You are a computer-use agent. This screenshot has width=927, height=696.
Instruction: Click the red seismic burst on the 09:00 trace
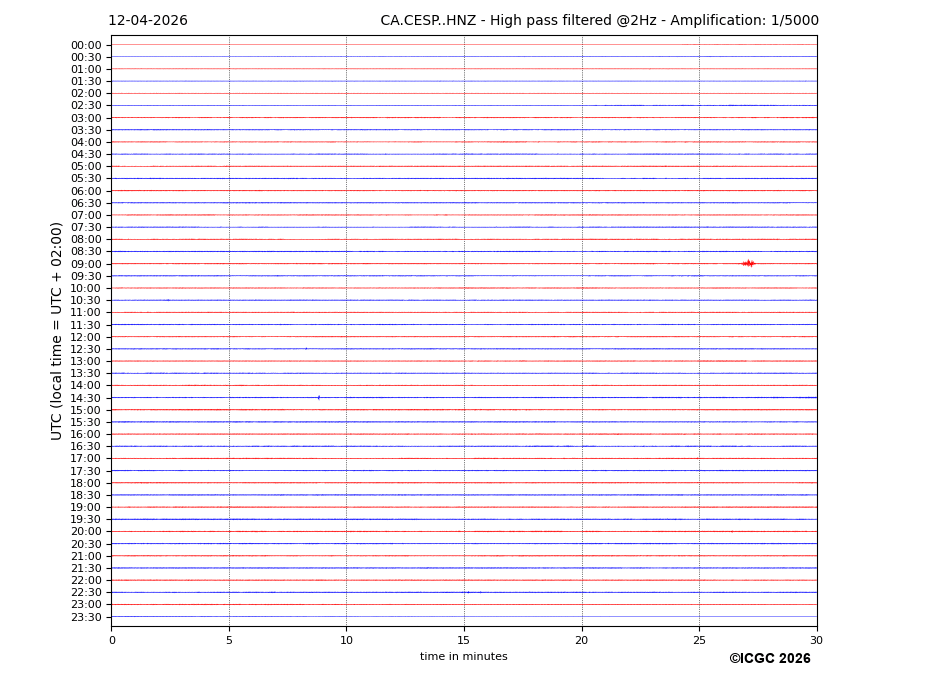(748, 263)
